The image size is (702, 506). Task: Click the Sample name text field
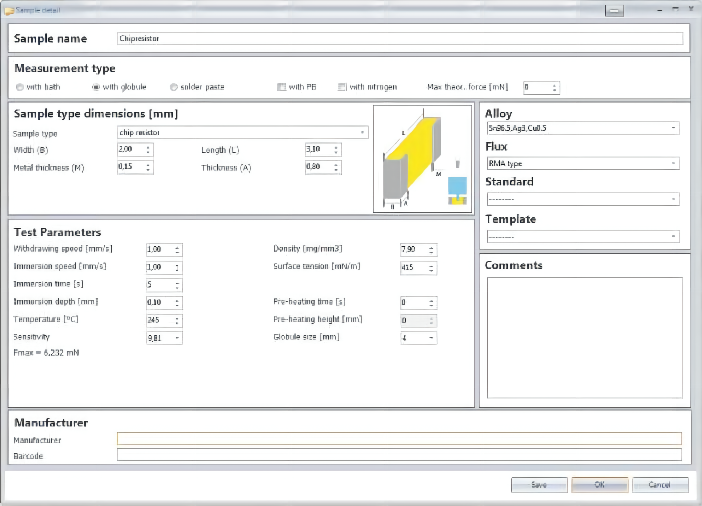400,39
